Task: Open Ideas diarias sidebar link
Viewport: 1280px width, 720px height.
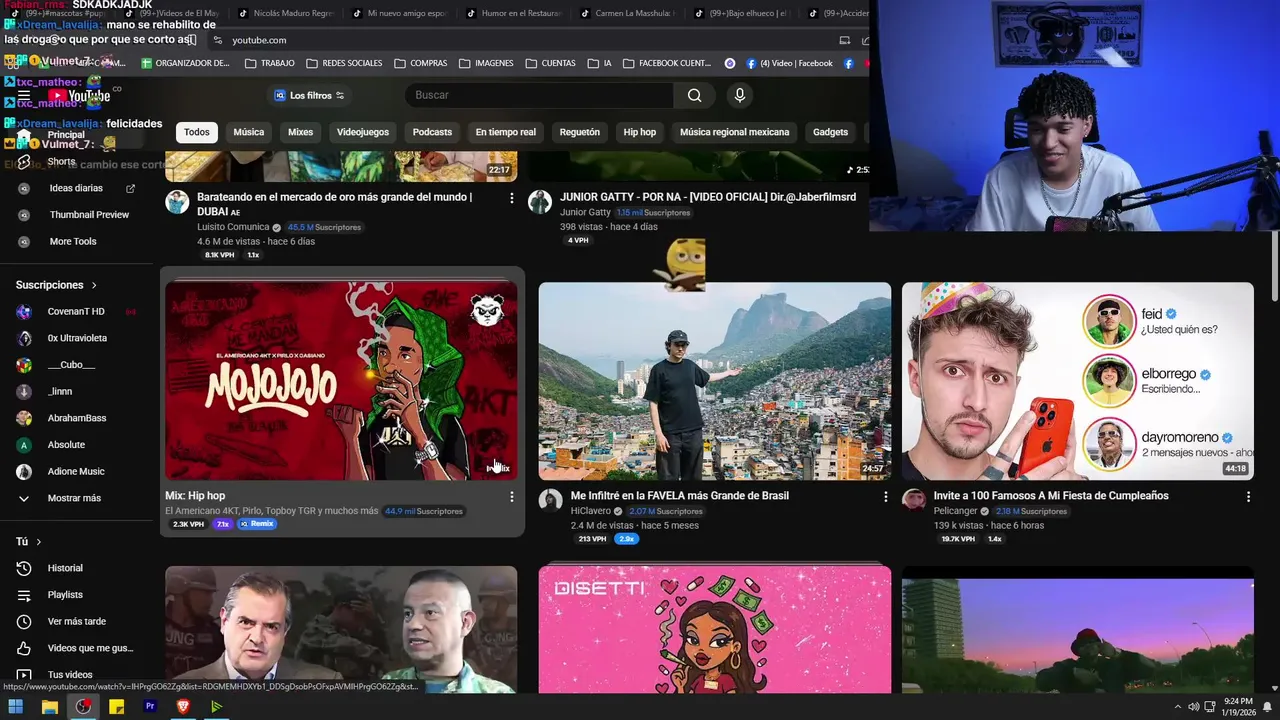Action: coord(74,188)
